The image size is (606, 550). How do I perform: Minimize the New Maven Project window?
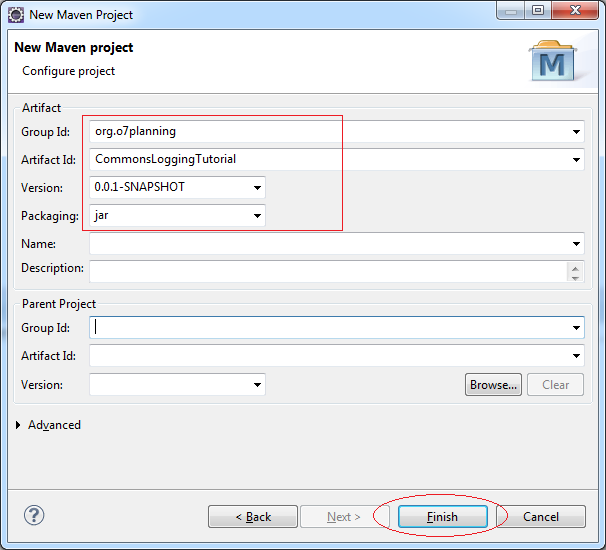click(x=511, y=11)
